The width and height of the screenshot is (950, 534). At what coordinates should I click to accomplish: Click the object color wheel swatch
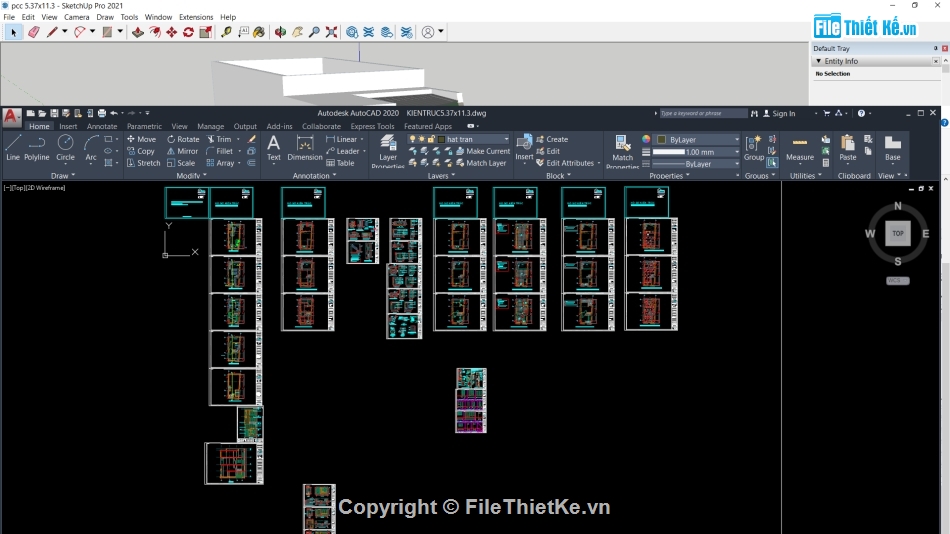[646, 139]
